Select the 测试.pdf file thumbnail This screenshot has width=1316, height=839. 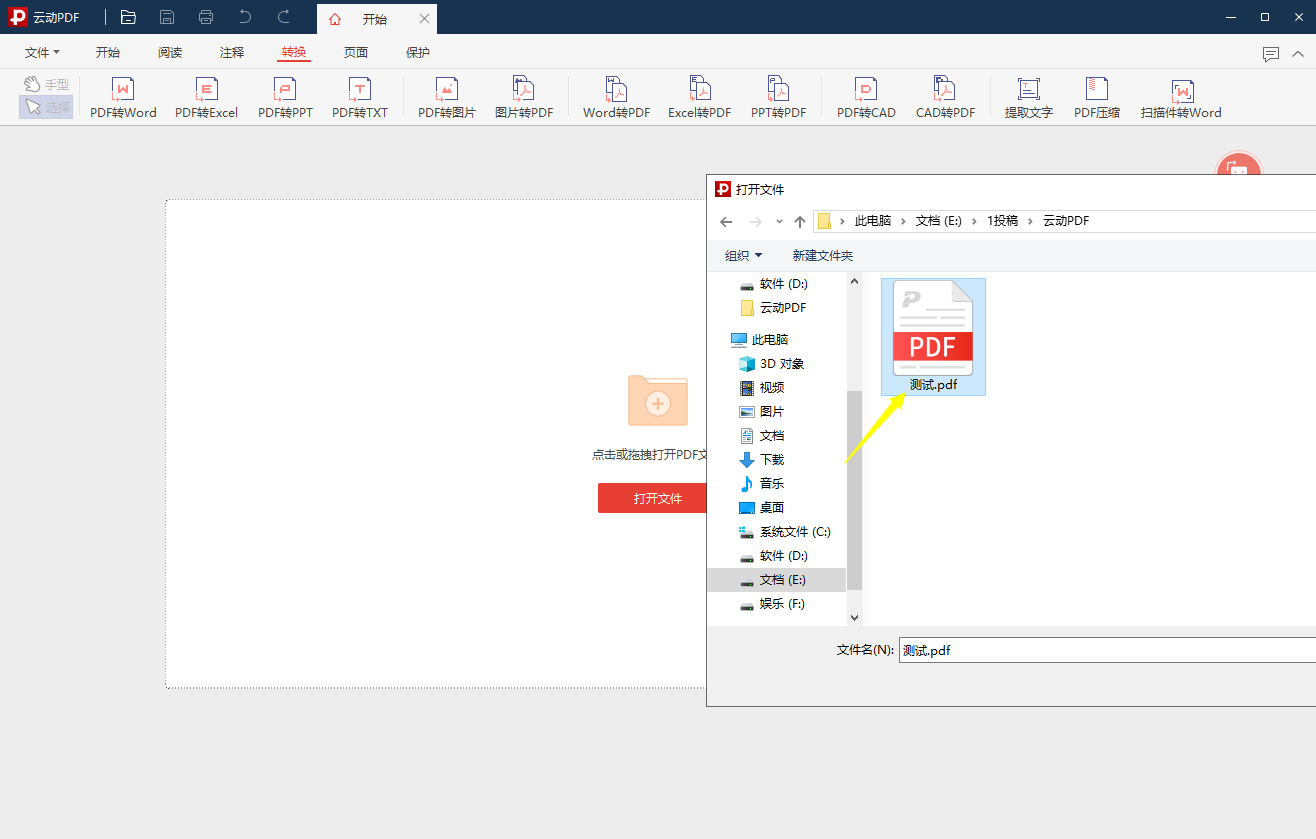click(x=933, y=336)
